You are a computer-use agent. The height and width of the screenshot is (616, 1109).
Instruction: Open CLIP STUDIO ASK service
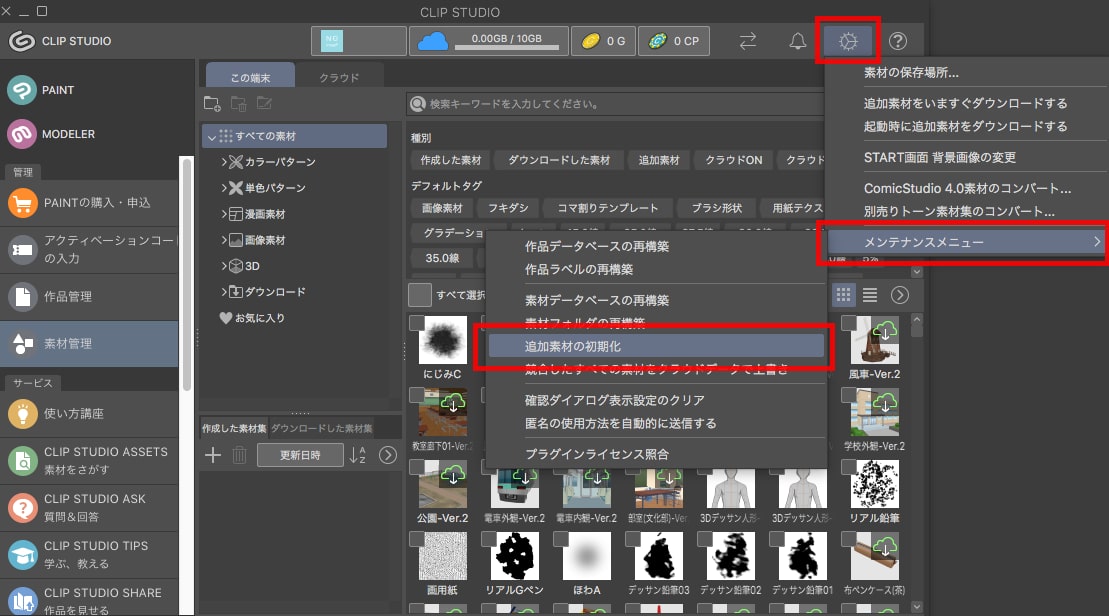[89, 508]
